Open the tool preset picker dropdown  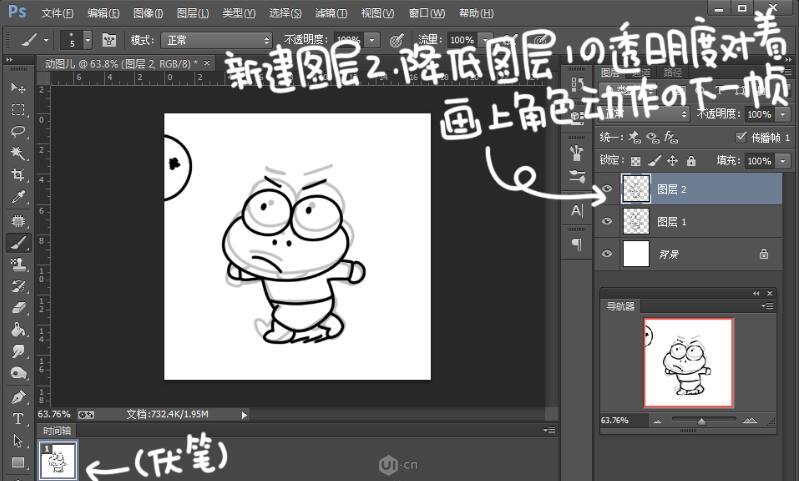46,40
